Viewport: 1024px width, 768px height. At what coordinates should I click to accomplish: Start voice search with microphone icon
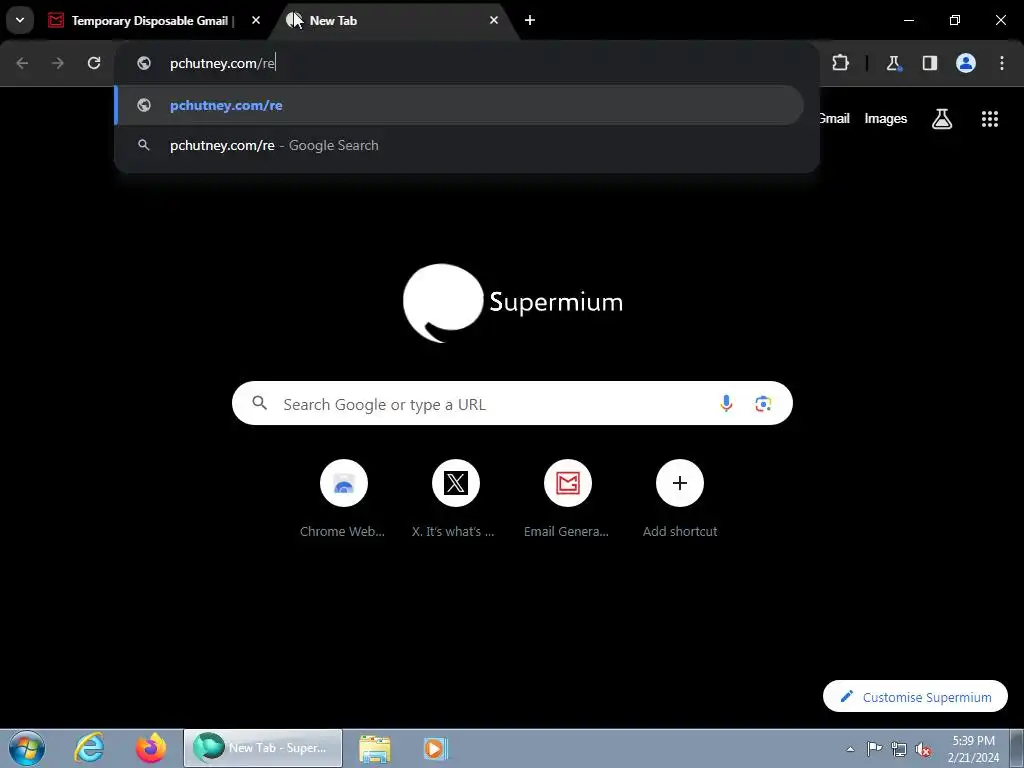[x=726, y=404]
